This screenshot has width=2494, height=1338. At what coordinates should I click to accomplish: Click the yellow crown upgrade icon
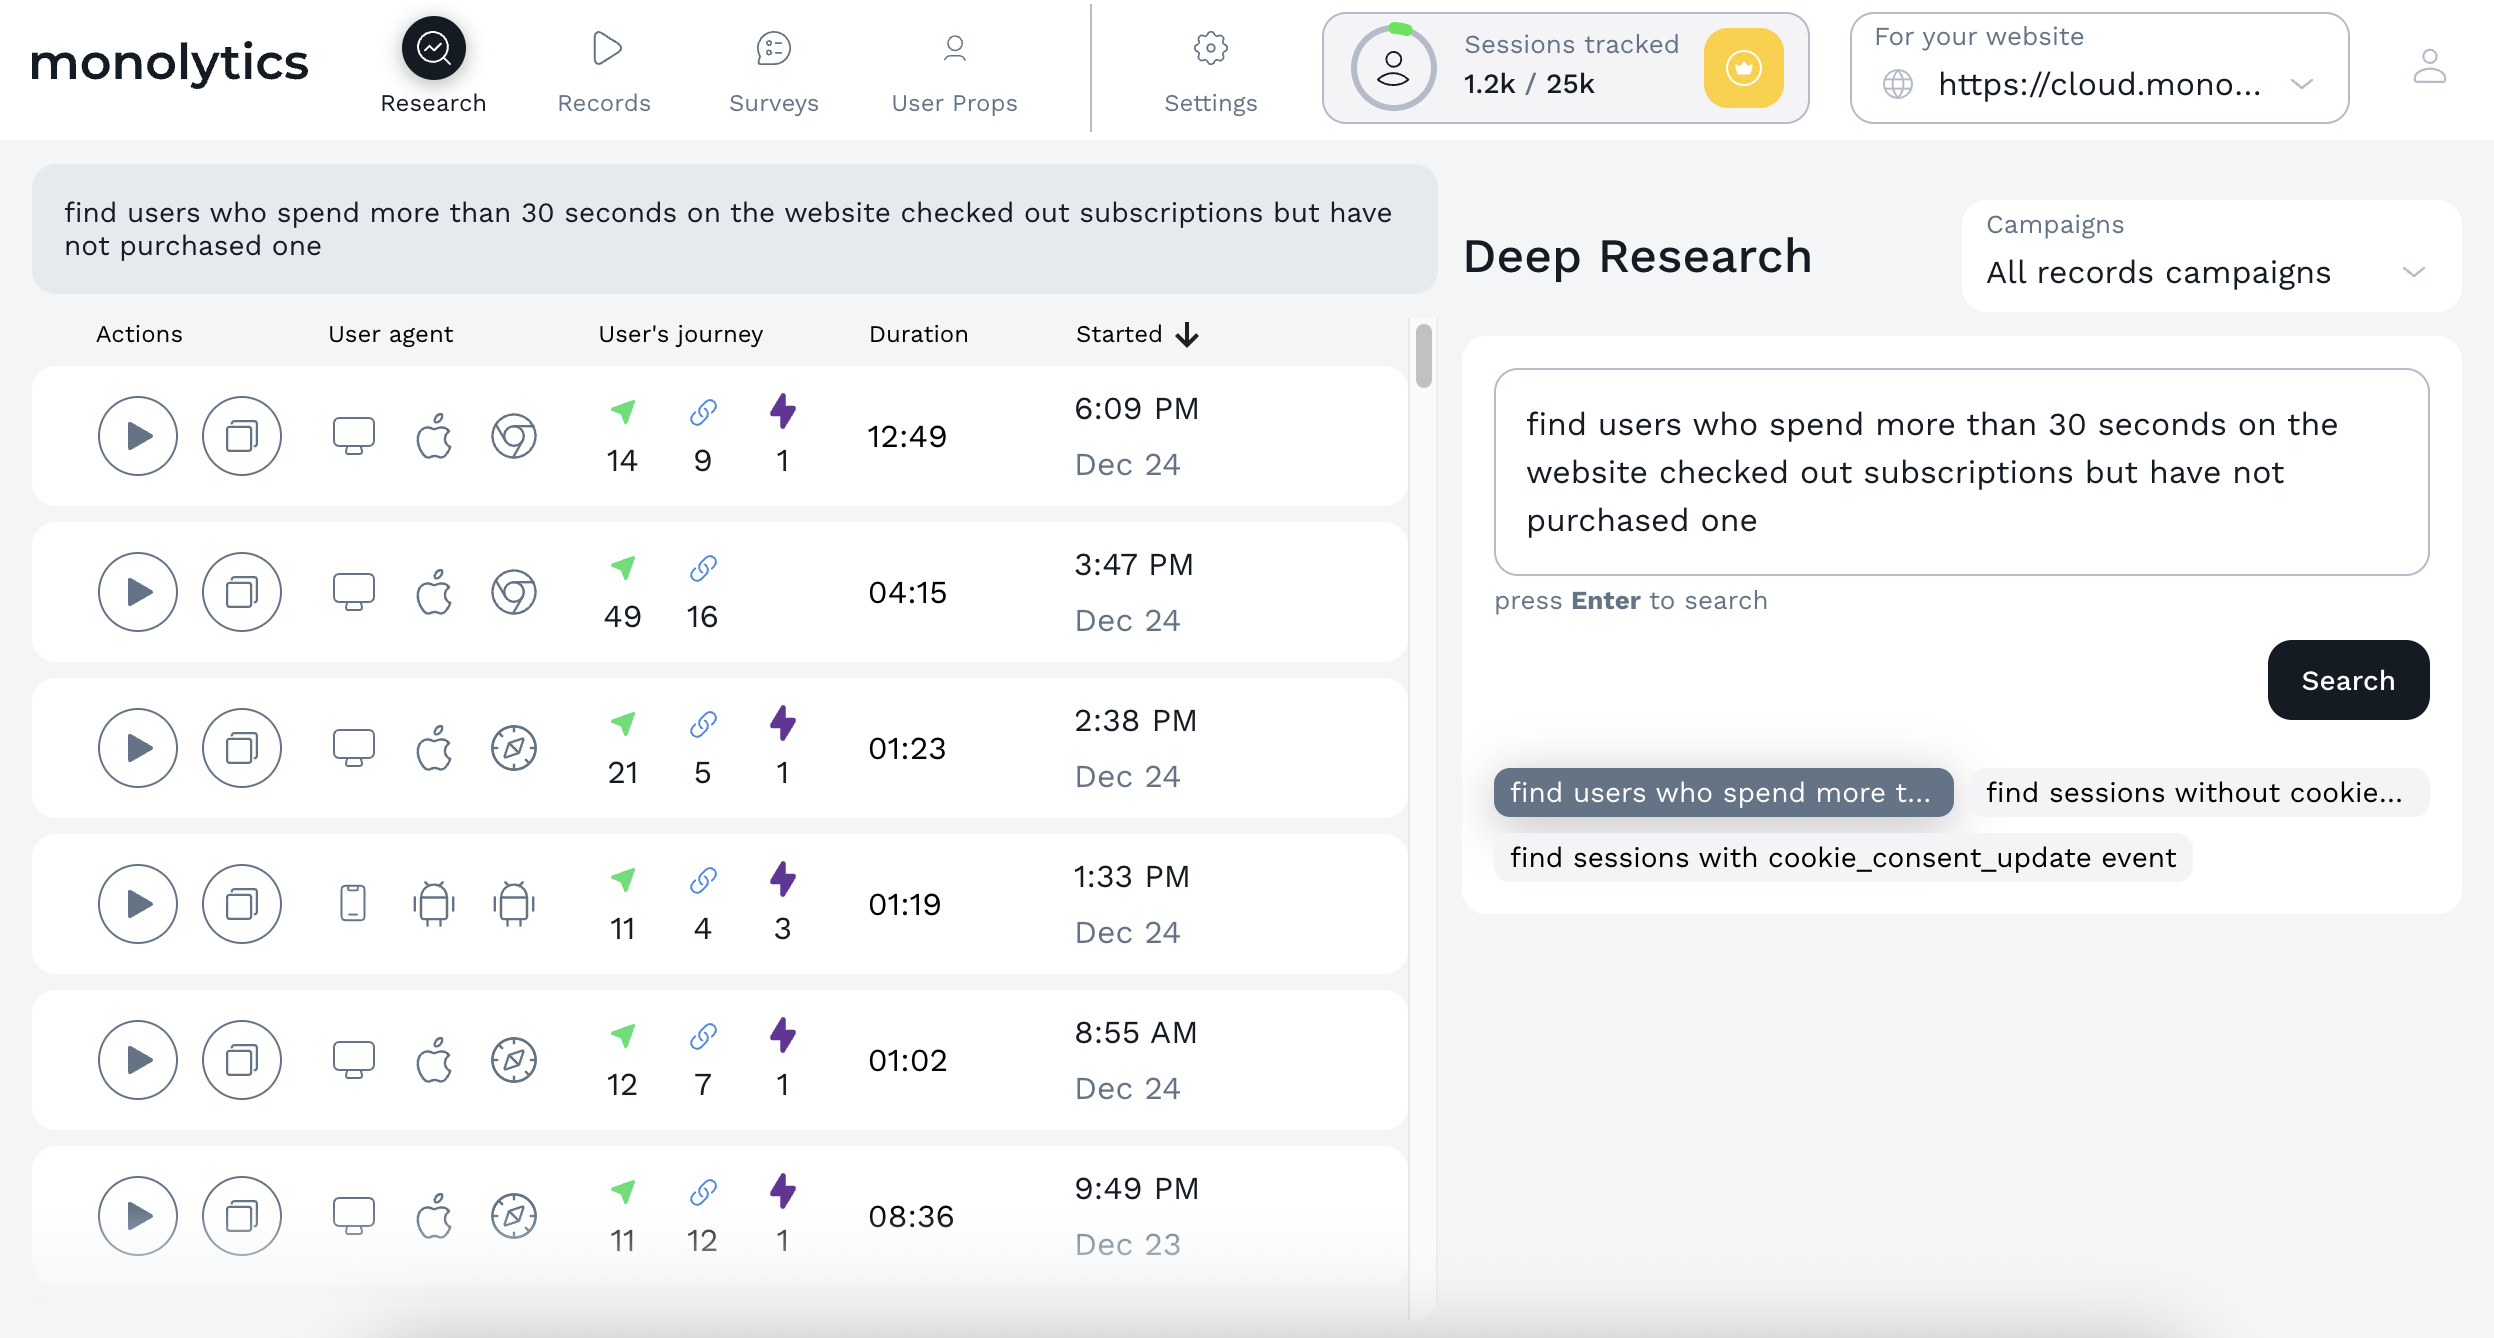click(x=1743, y=68)
